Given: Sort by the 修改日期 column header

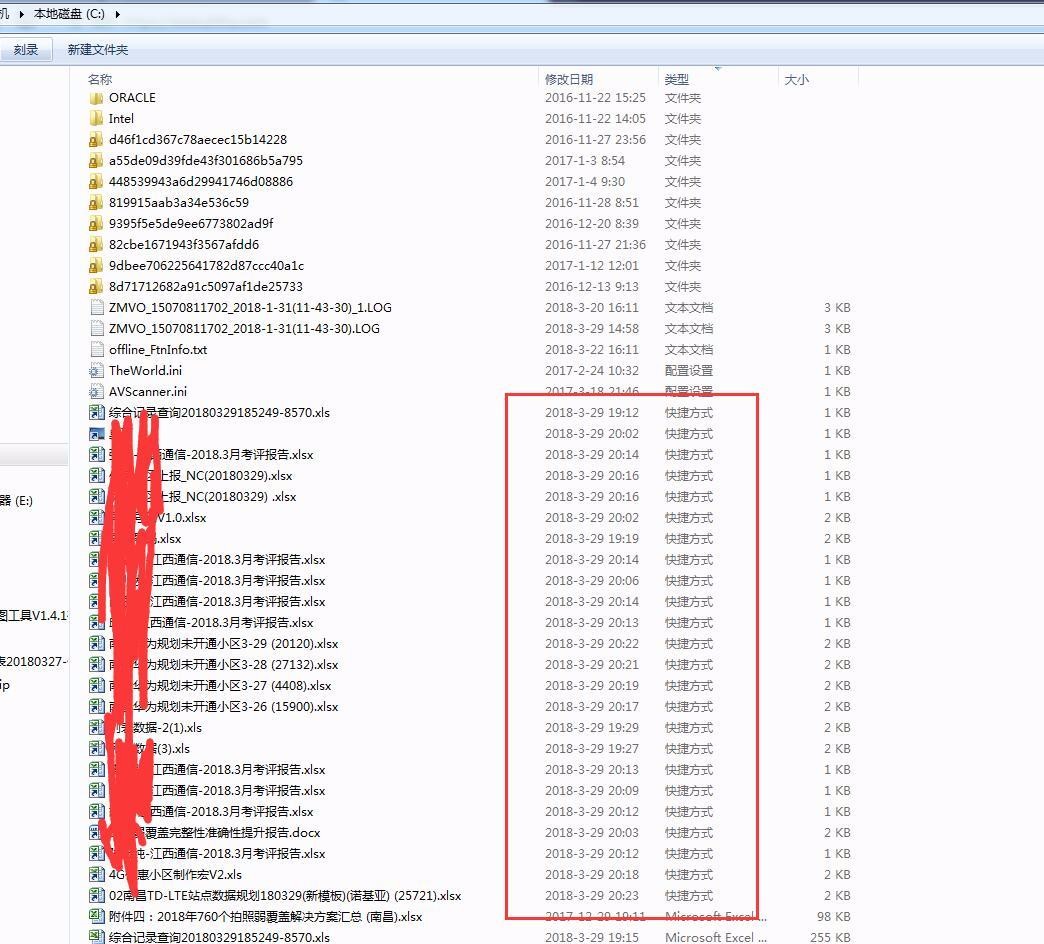Looking at the screenshot, I should 569,79.
